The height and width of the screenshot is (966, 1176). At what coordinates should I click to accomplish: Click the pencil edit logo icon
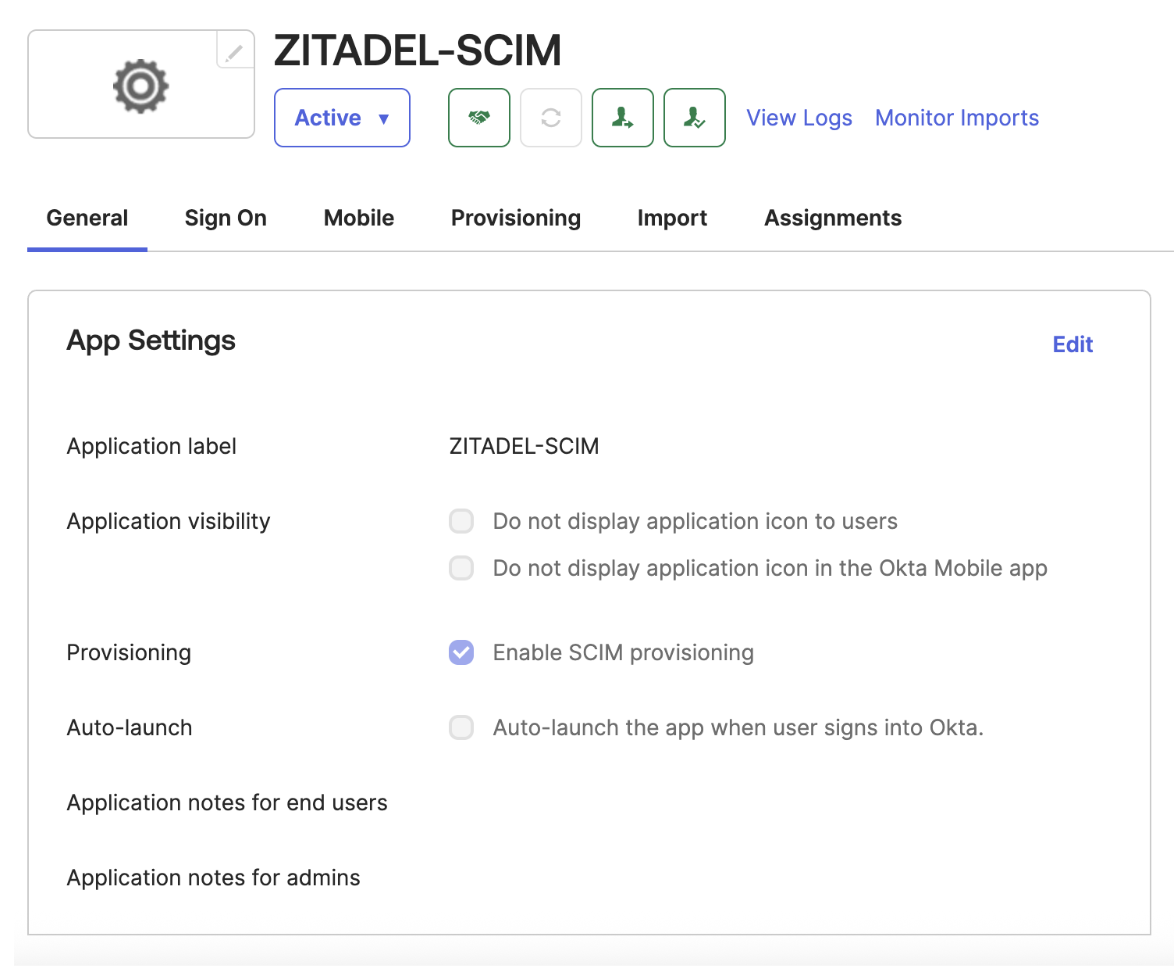(235, 51)
